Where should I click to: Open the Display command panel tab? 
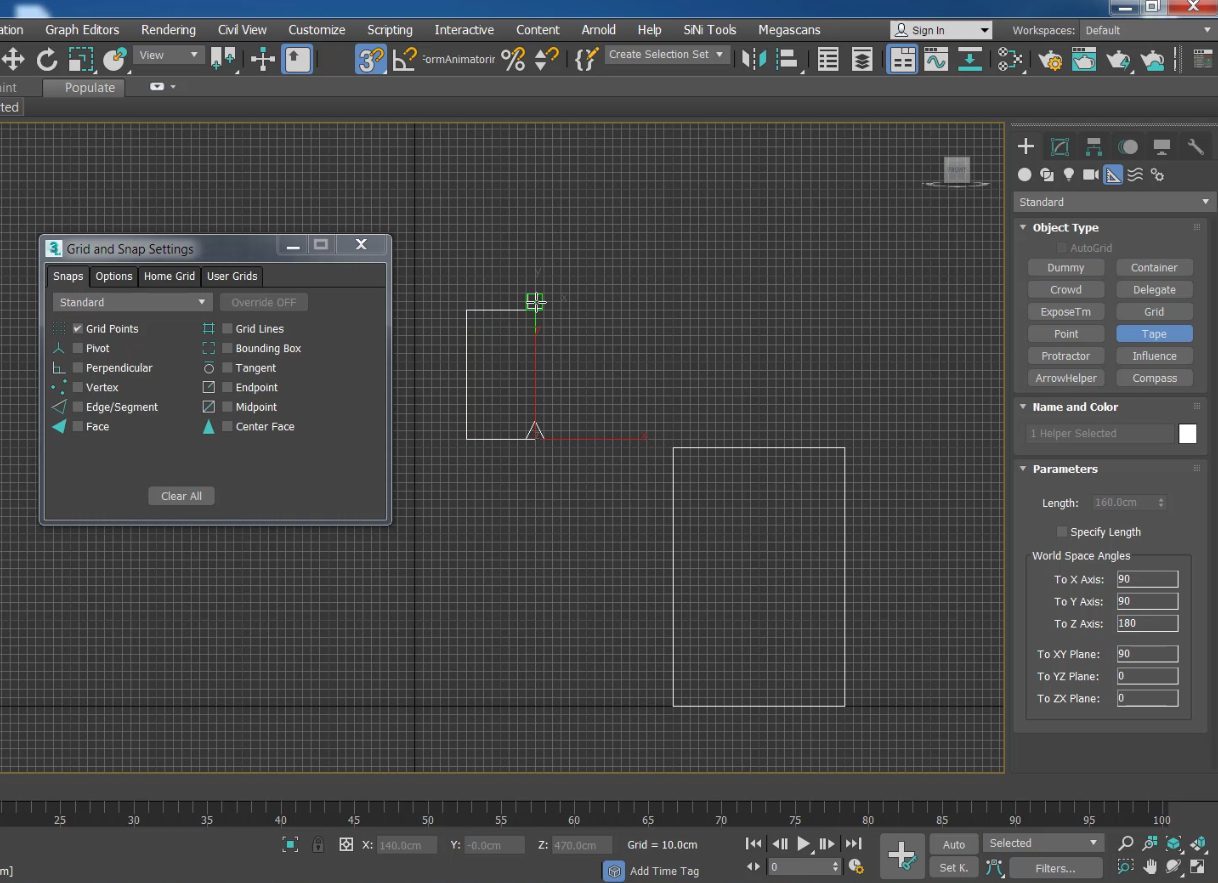pyautogui.click(x=1162, y=147)
